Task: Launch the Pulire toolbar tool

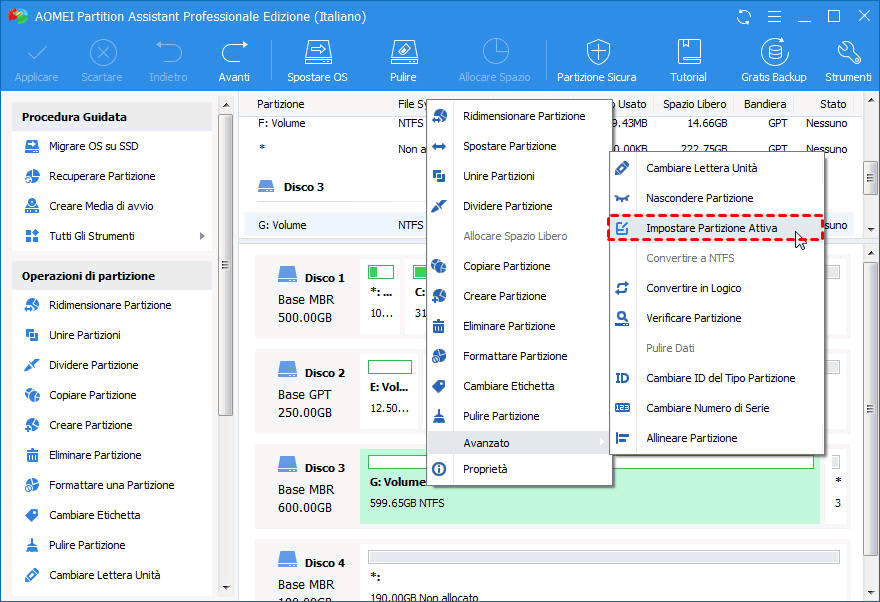Action: [x=404, y=61]
